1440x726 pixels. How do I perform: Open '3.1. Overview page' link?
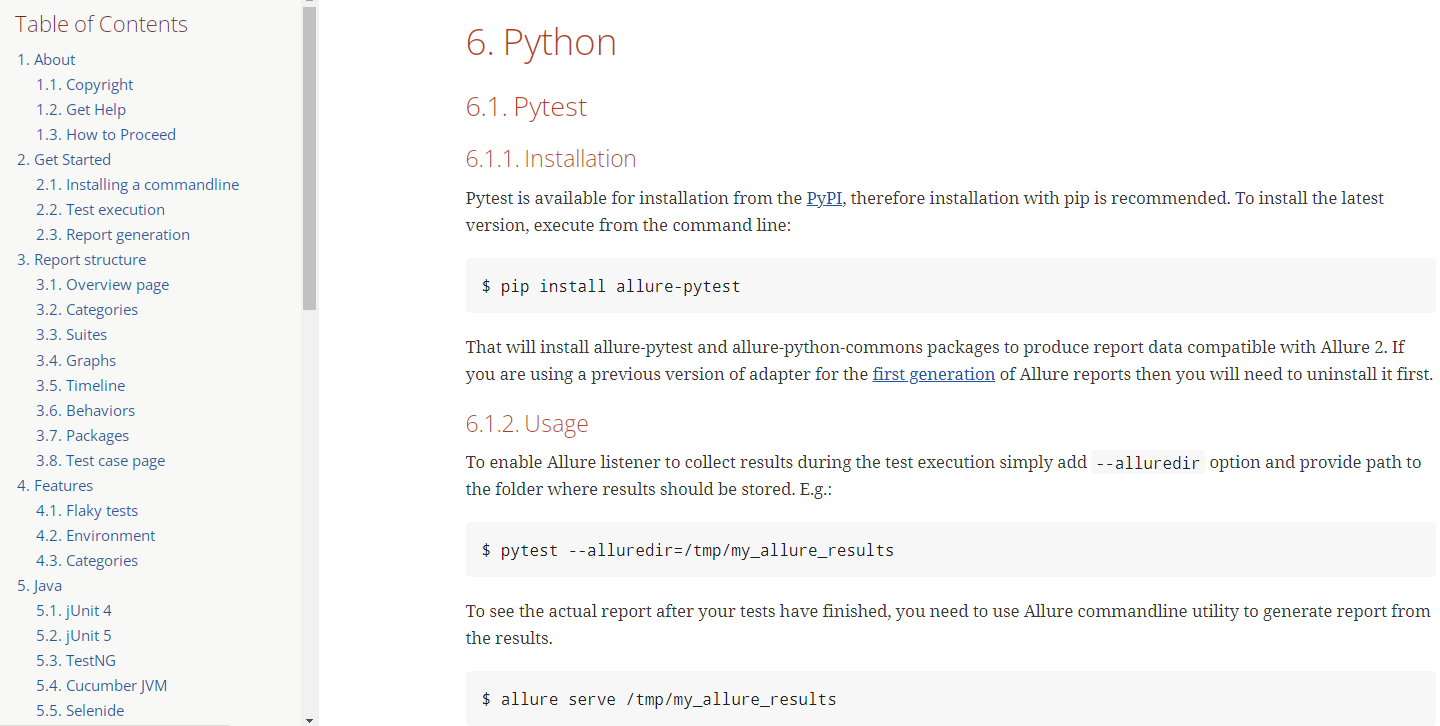pos(103,284)
